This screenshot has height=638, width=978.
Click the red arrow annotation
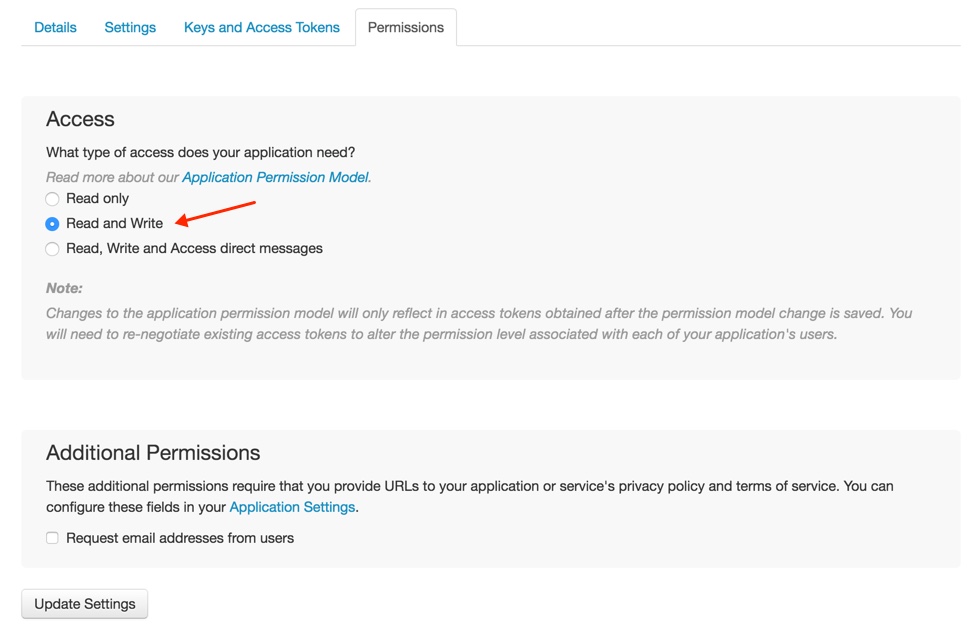(215, 212)
